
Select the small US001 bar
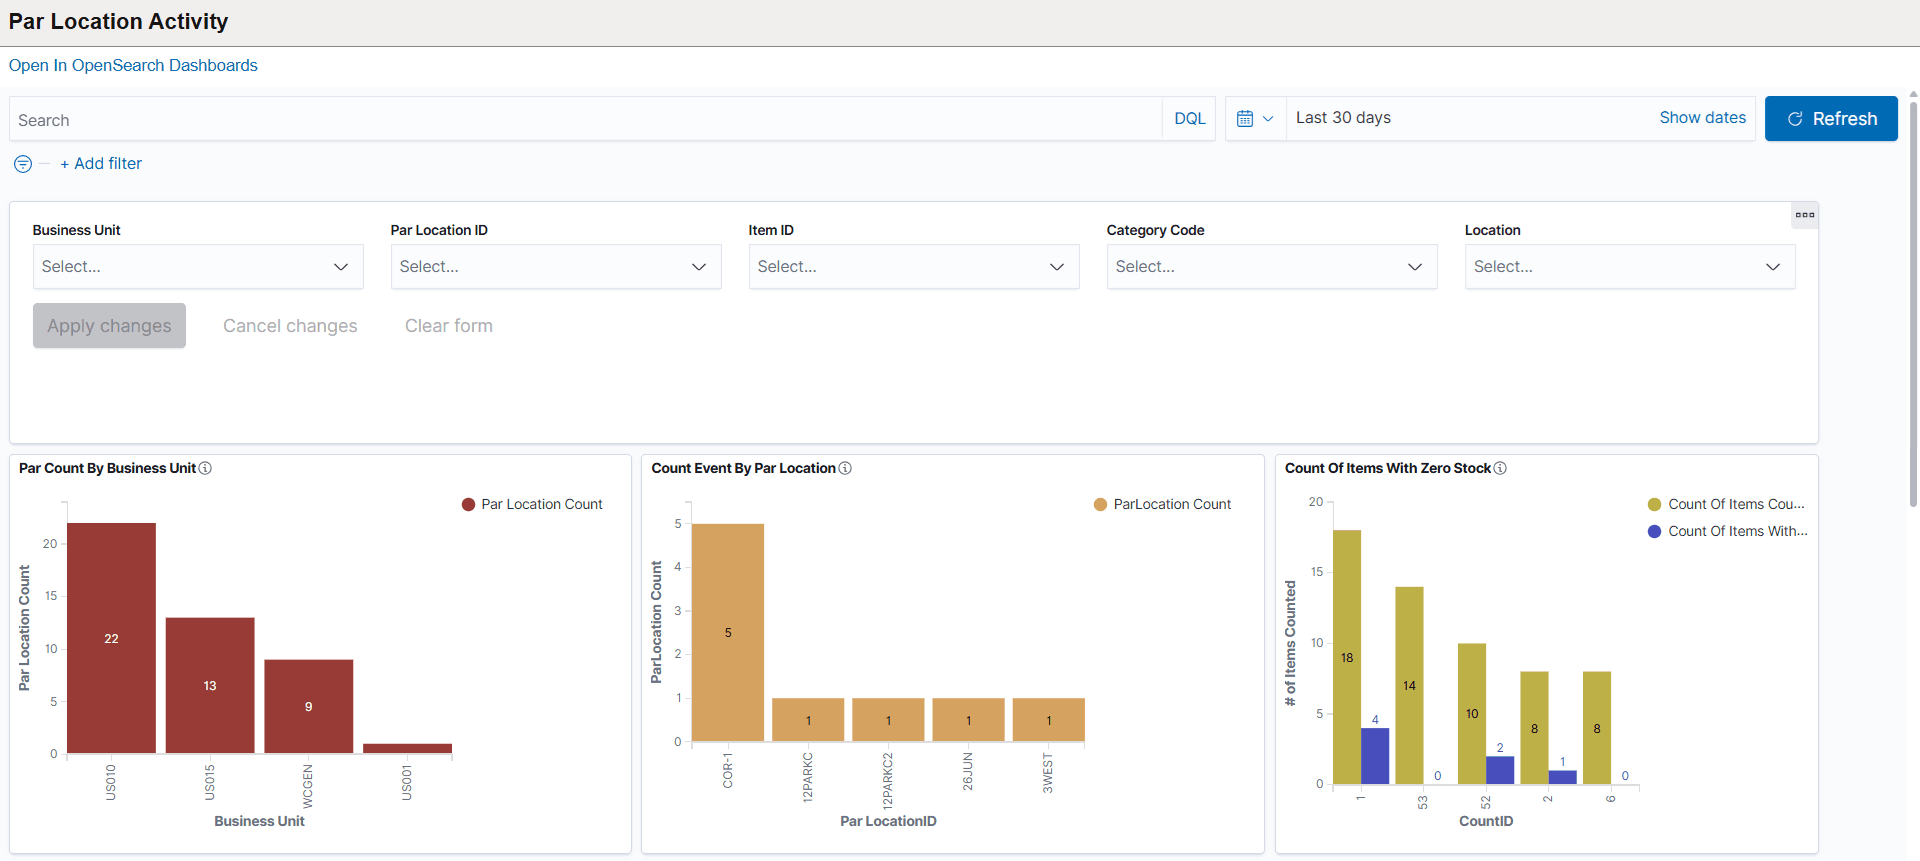point(407,748)
